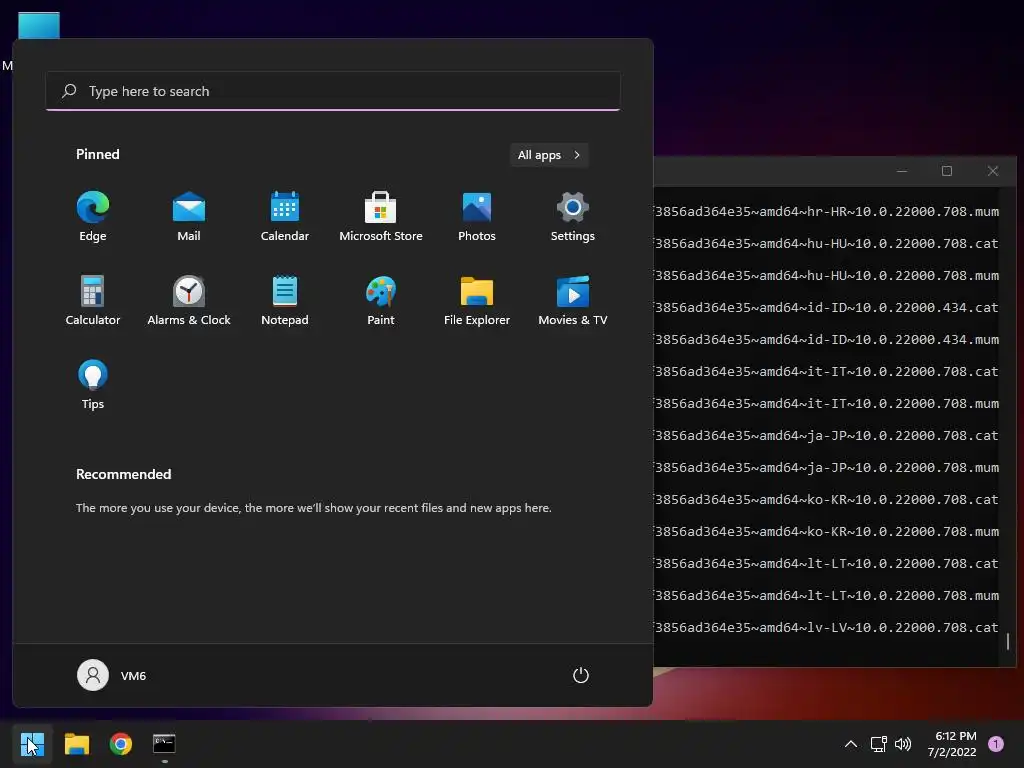Click console line ending it-IT~10.0.22000.708.cat
The image size is (1024, 768).
826,372
